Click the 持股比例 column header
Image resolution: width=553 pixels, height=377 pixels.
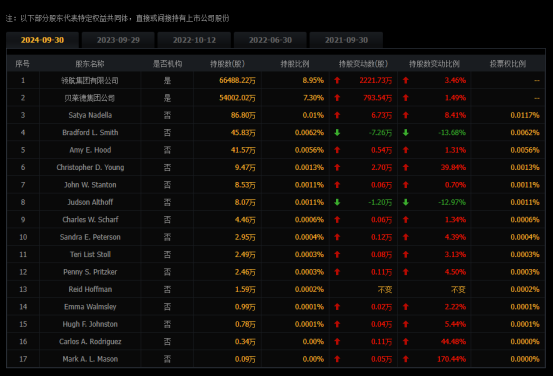[x=295, y=64]
